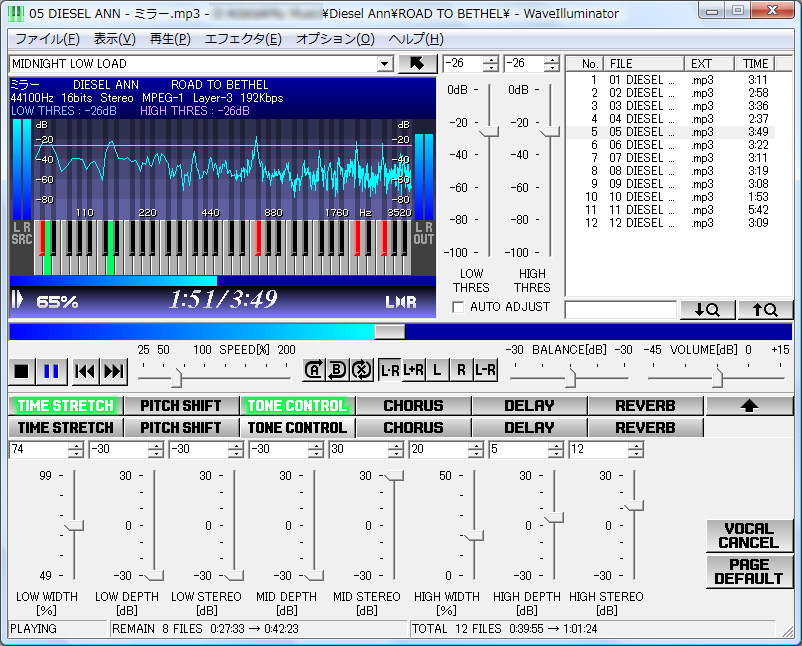Switch to the CHORUS effect tab
The width and height of the screenshot is (802, 646).
[412, 427]
